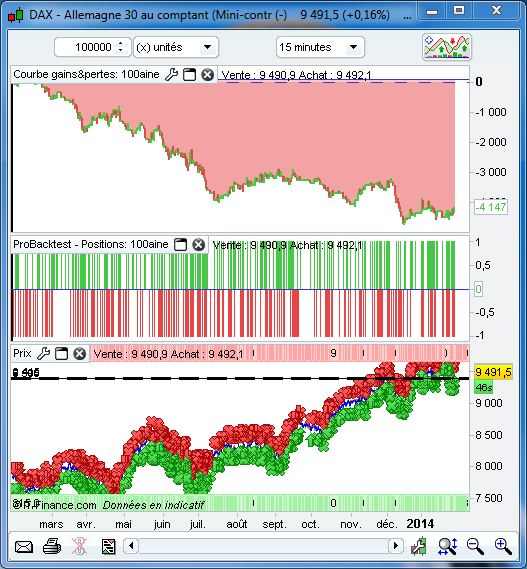Detach the Courbe gains&pertes panel window
The height and width of the screenshot is (569, 527).
(x=189, y=75)
